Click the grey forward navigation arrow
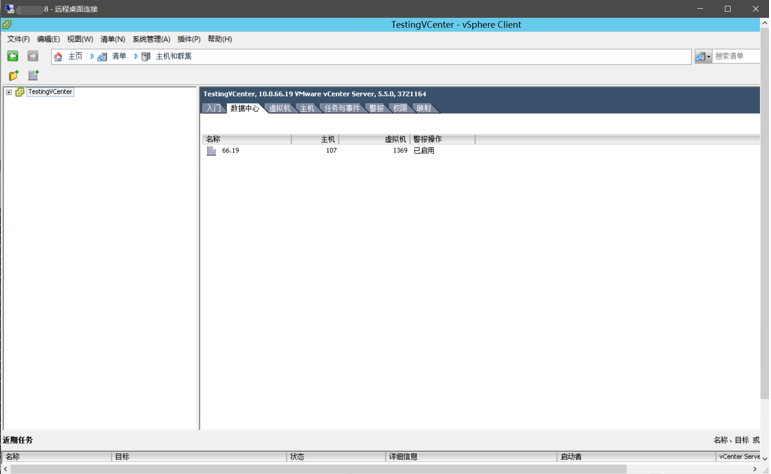 [x=33, y=57]
